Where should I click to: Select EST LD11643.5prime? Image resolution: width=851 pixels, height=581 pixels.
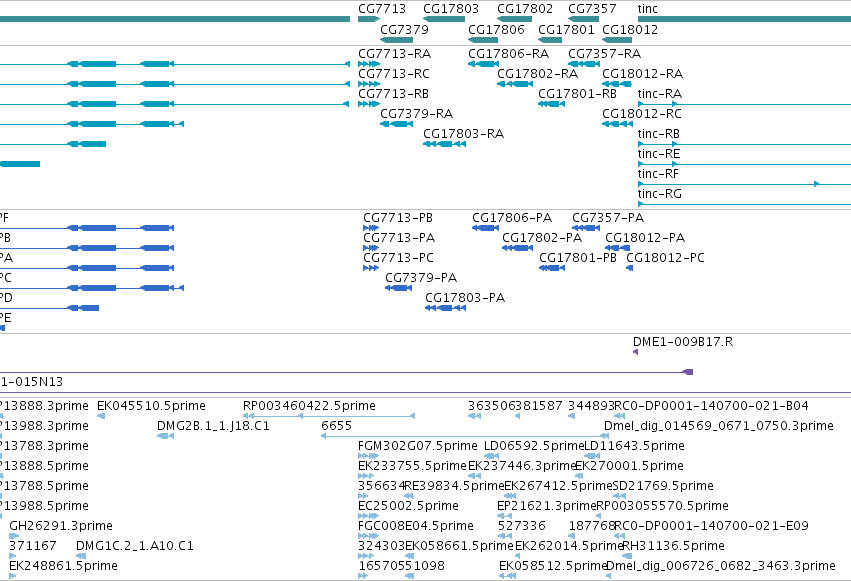tap(592, 456)
